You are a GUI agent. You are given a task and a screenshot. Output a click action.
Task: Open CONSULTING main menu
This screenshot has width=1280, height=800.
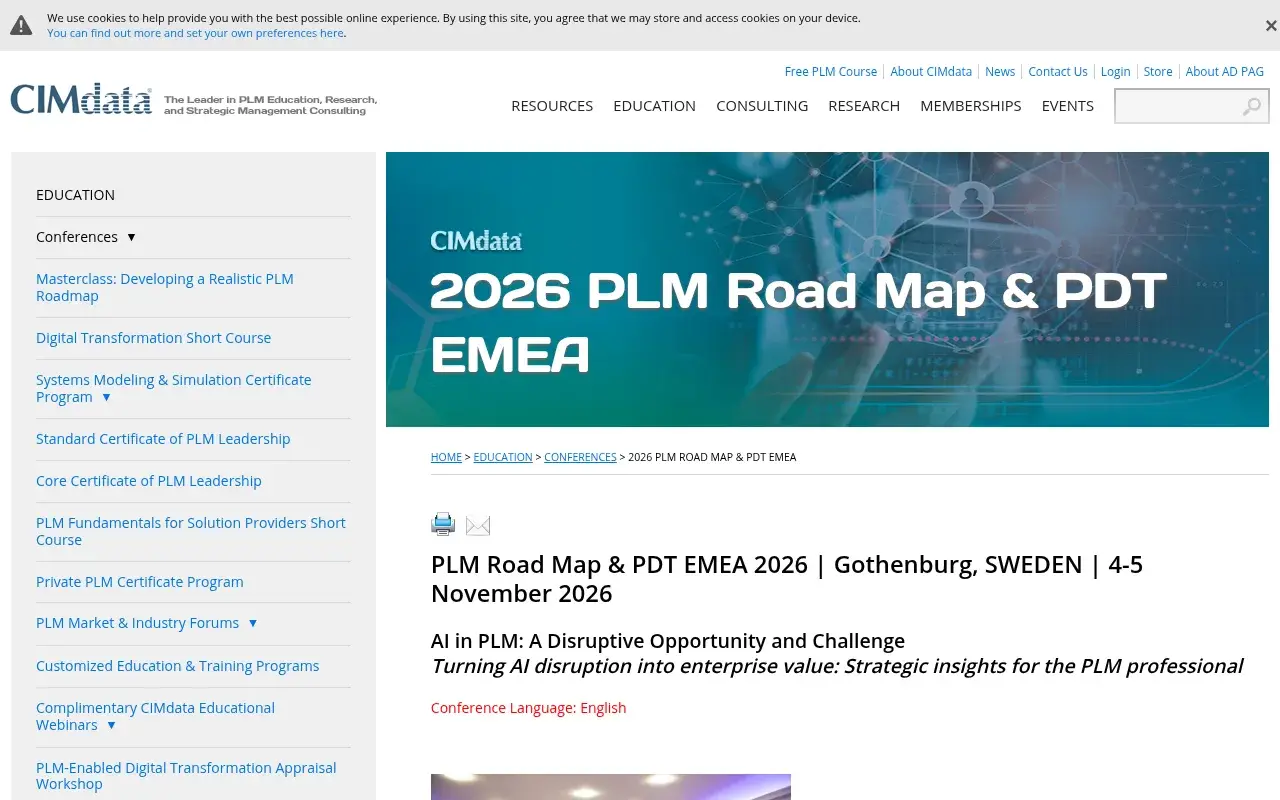[x=762, y=106]
